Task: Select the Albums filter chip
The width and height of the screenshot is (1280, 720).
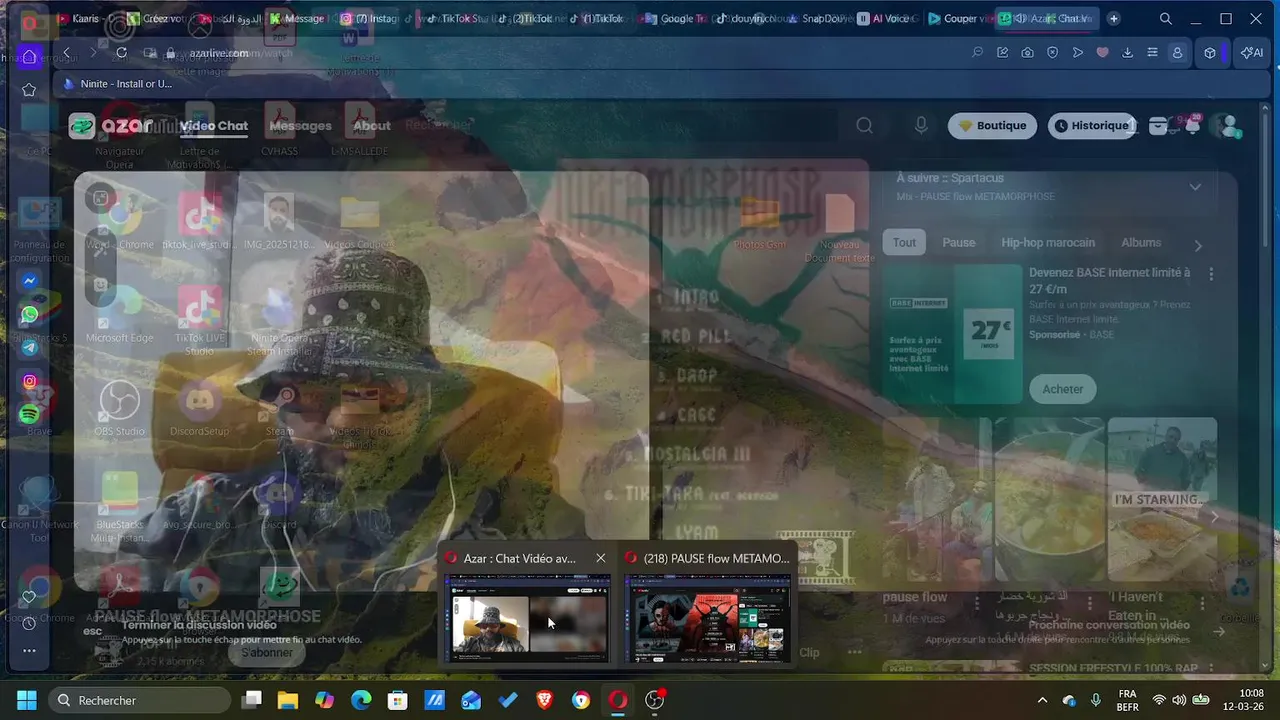Action: pyautogui.click(x=1141, y=242)
